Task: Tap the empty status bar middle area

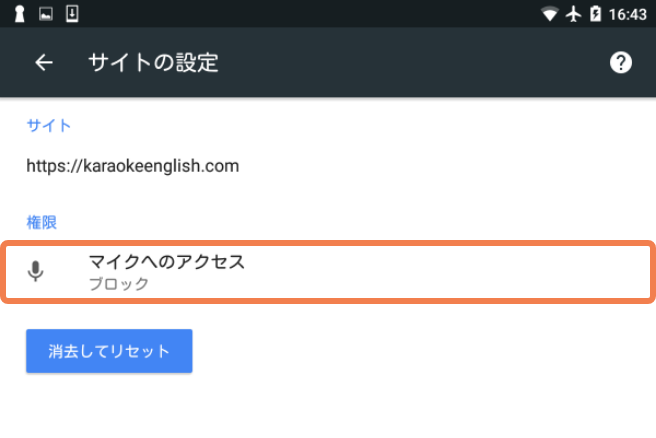Action: (310, 14)
